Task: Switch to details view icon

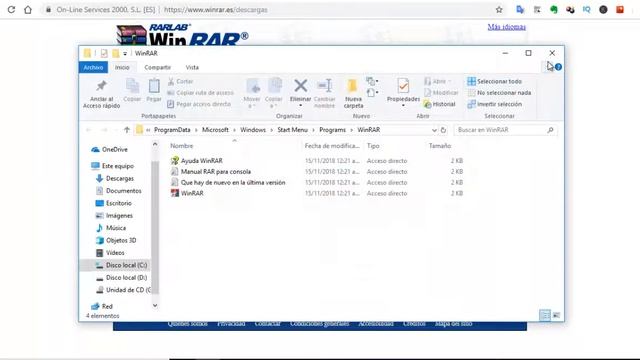Action: tap(545, 315)
